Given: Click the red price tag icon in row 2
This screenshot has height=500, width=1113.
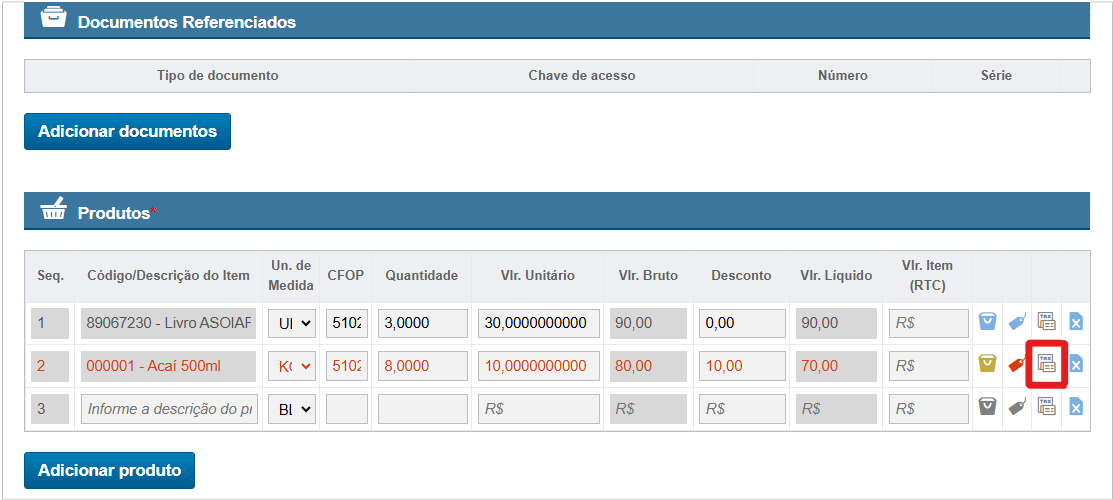Looking at the screenshot, I should (1017, 365).
